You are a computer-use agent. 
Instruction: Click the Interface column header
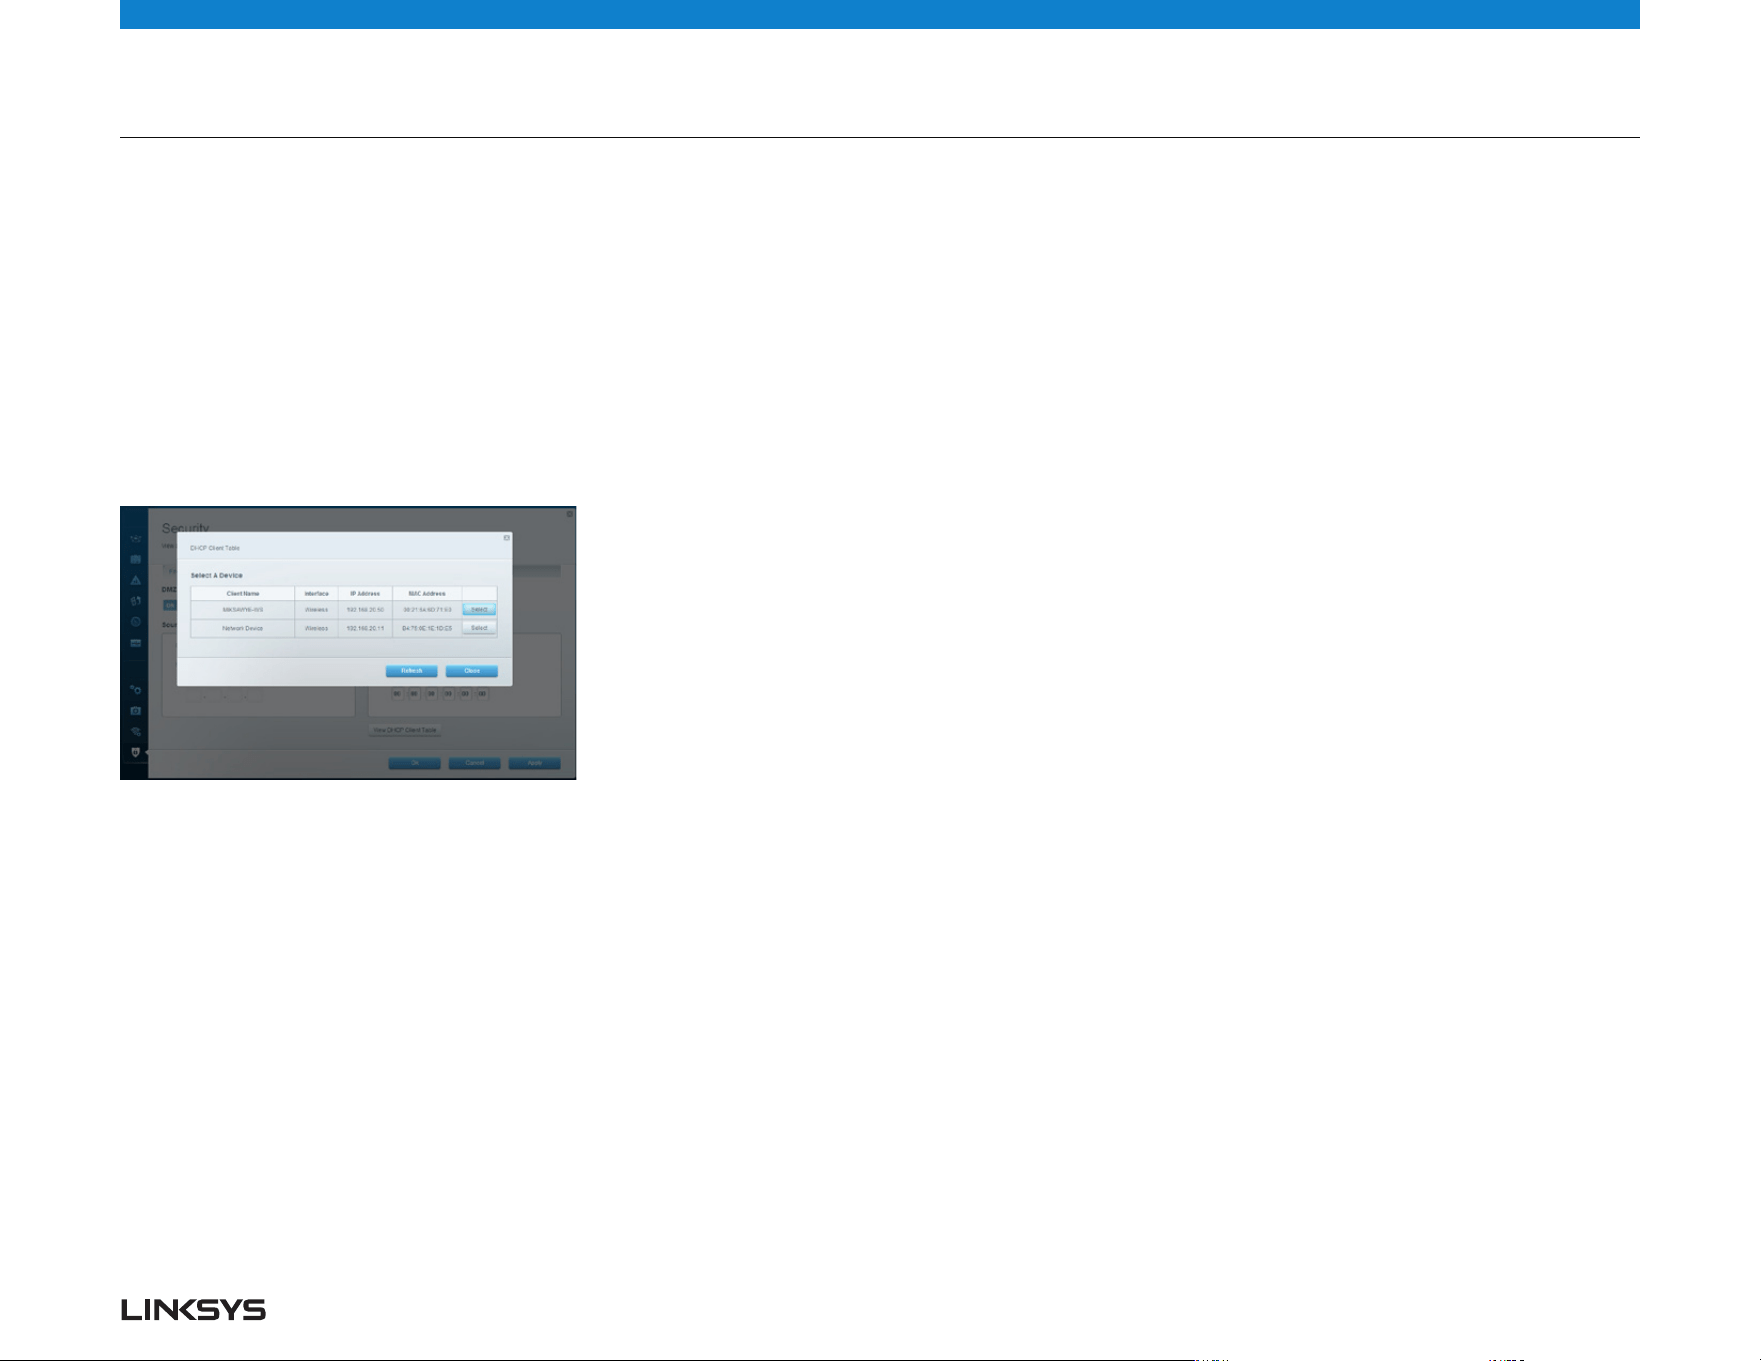(x=317, y=594)
